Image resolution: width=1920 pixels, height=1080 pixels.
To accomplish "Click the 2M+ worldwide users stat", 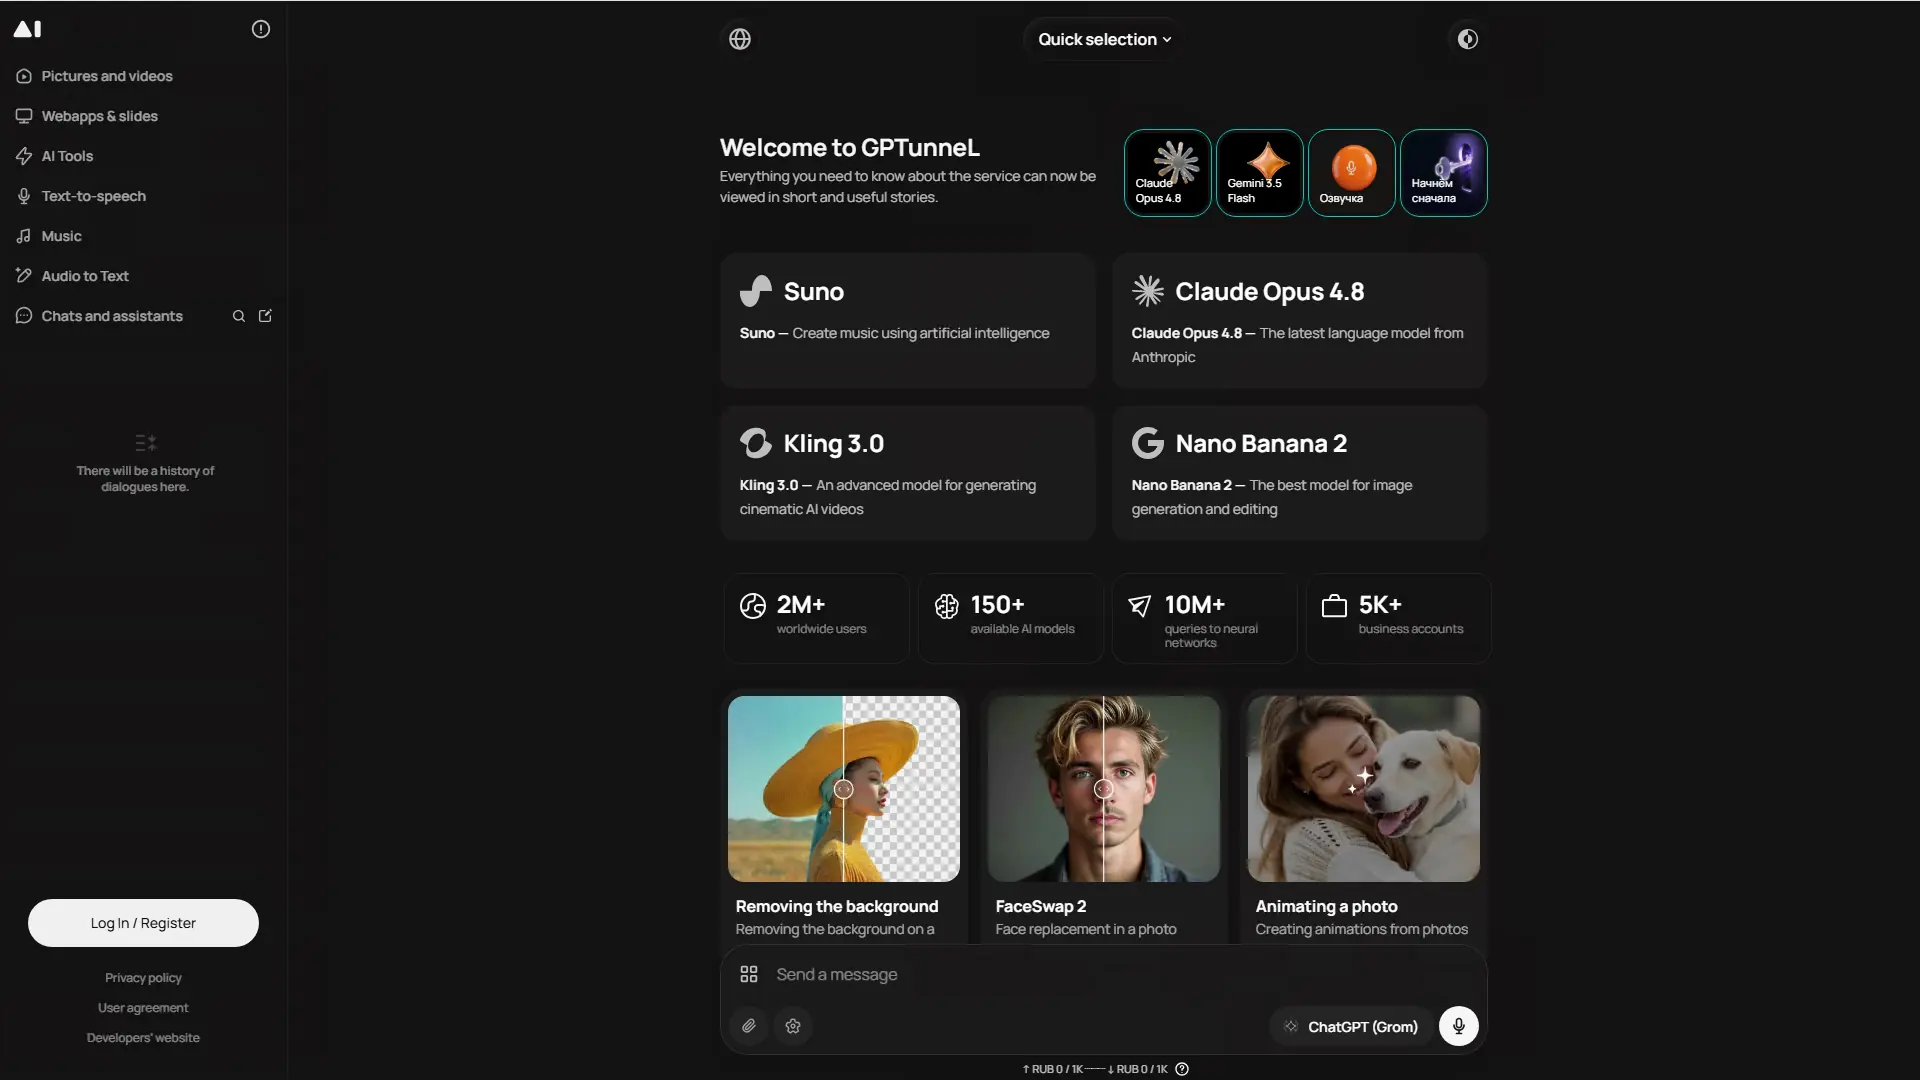I will coord(816,618).
